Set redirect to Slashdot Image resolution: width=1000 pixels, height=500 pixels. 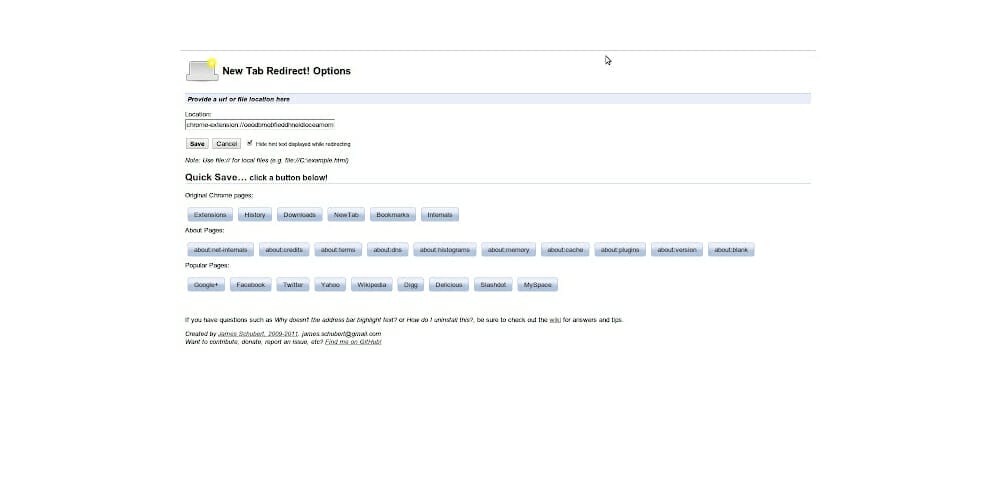tap(494, 285)
